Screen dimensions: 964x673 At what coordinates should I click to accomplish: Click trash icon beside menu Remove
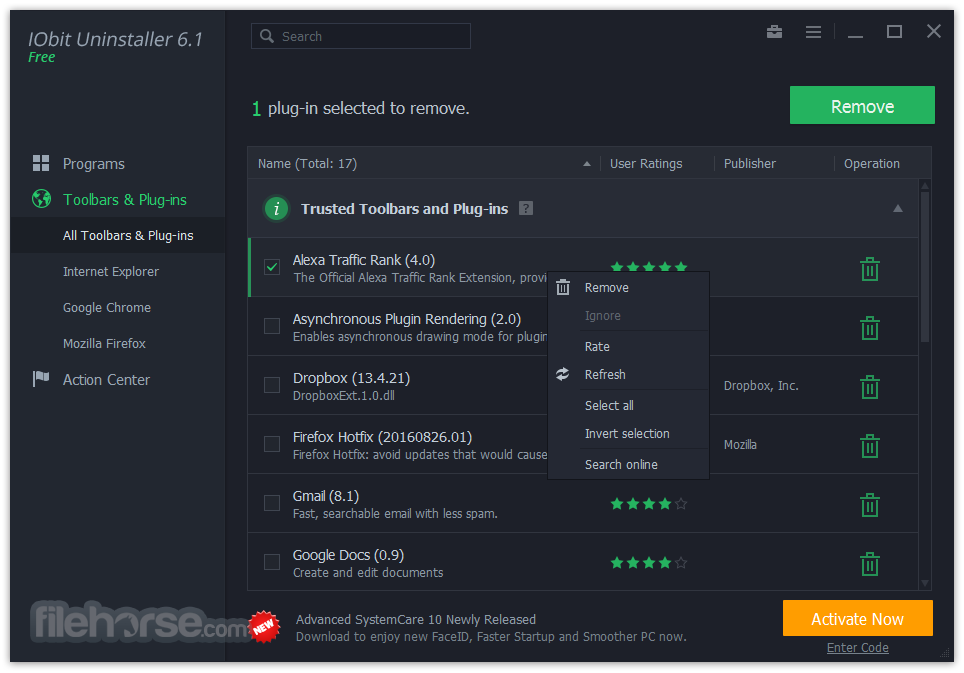point(563,287)
